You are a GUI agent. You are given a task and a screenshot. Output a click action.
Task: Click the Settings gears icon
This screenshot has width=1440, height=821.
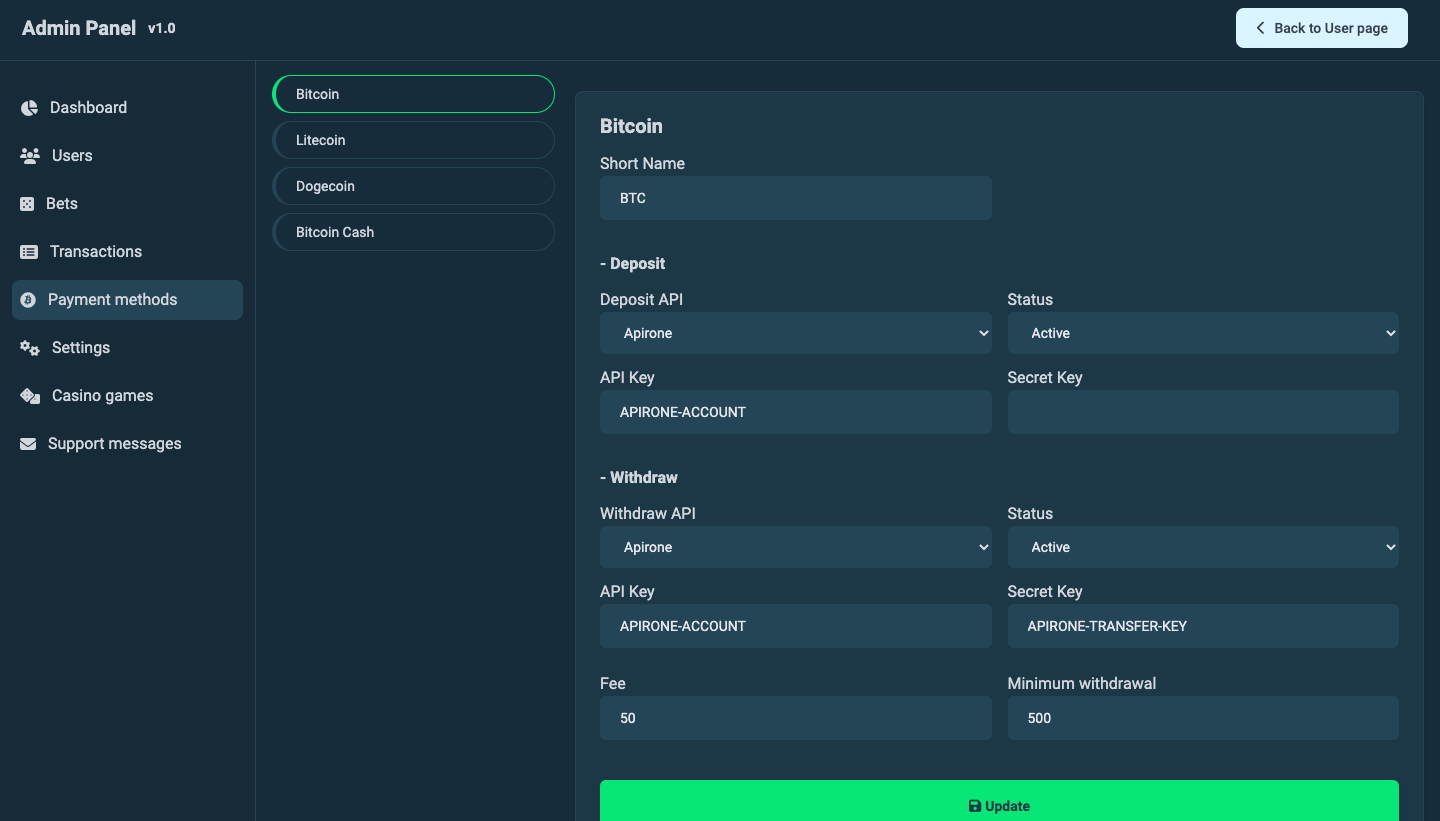28,347
